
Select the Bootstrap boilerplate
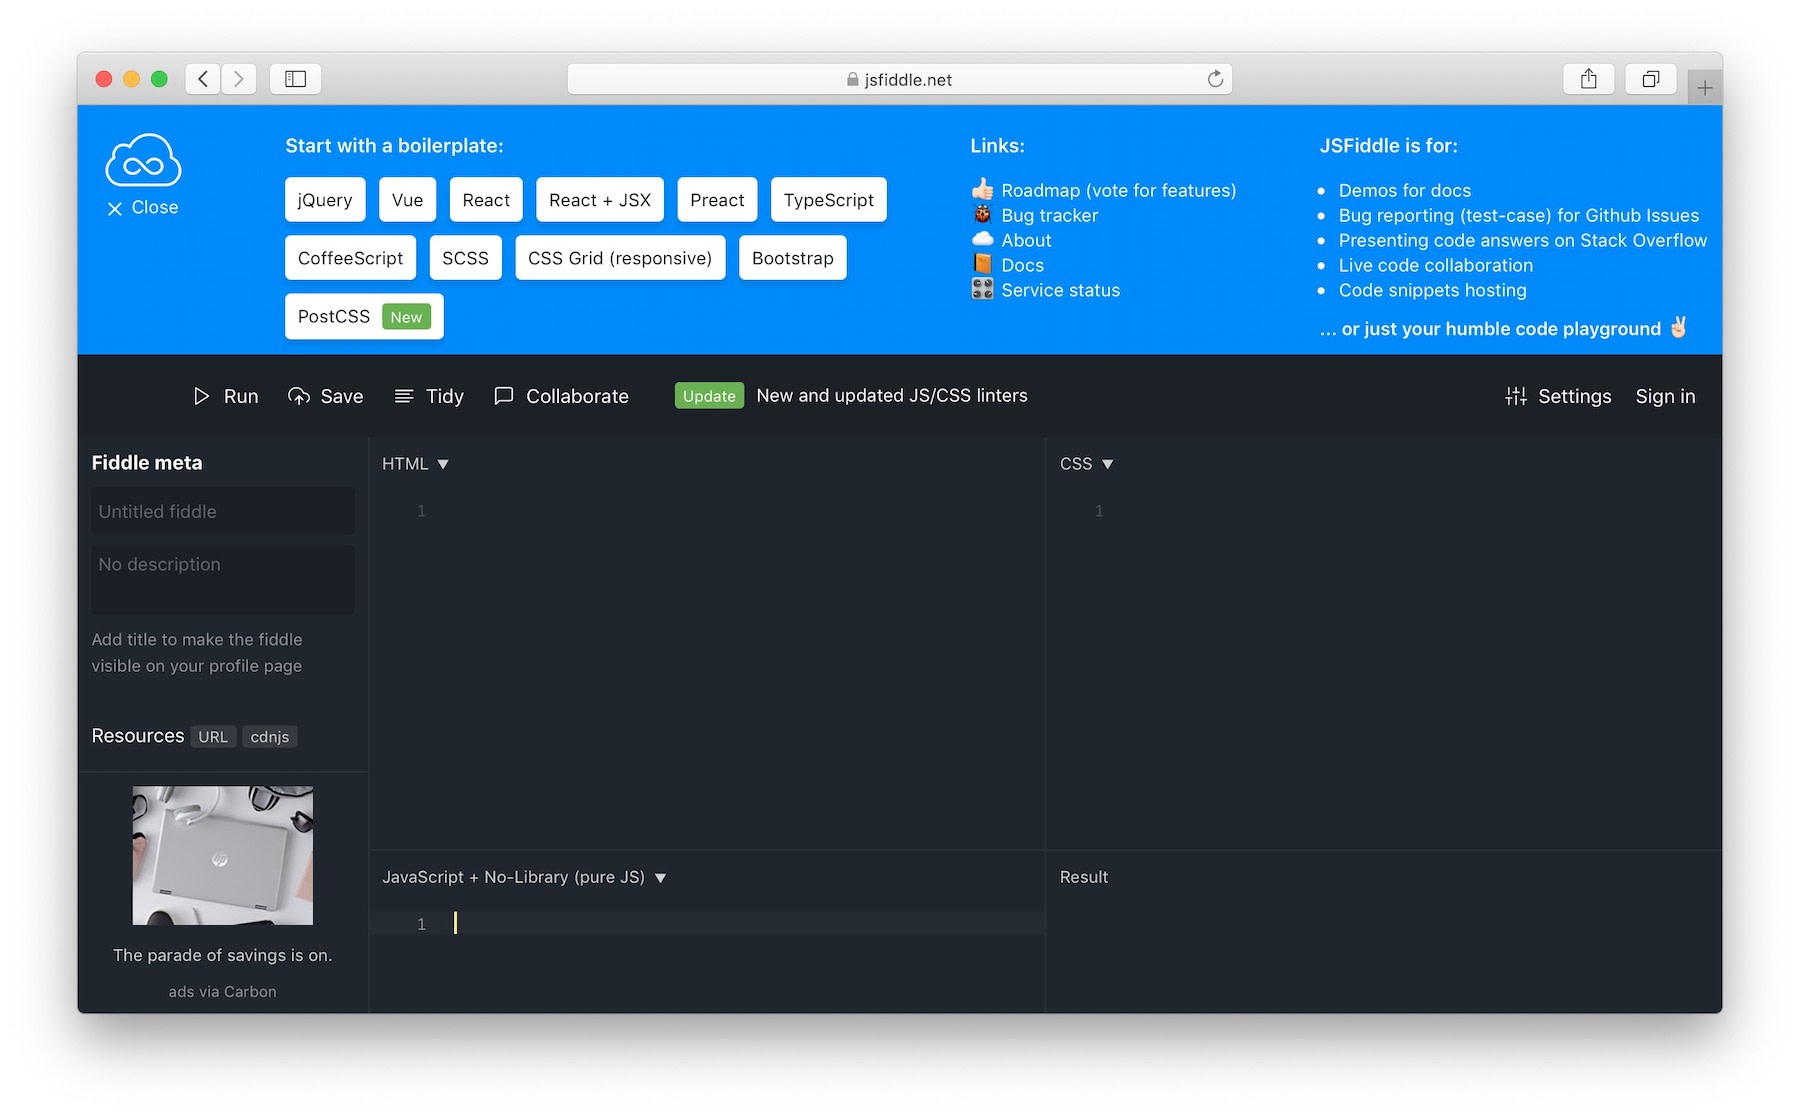(792, 257)
